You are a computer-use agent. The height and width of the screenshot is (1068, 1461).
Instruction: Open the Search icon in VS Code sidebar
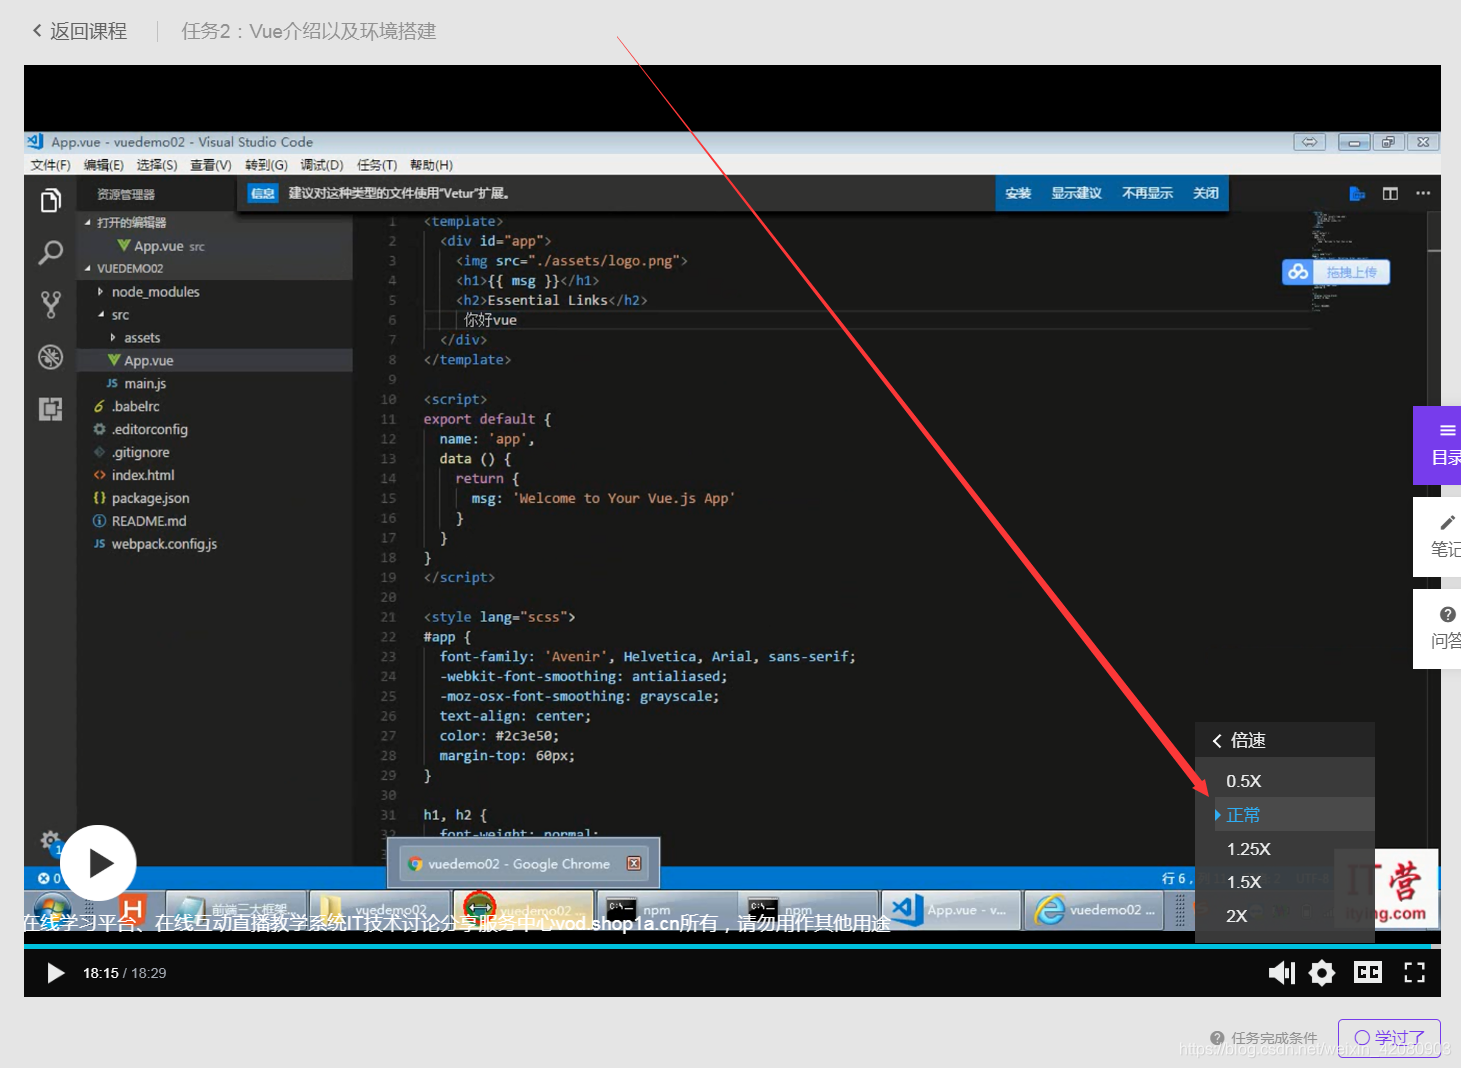point(50,253)
